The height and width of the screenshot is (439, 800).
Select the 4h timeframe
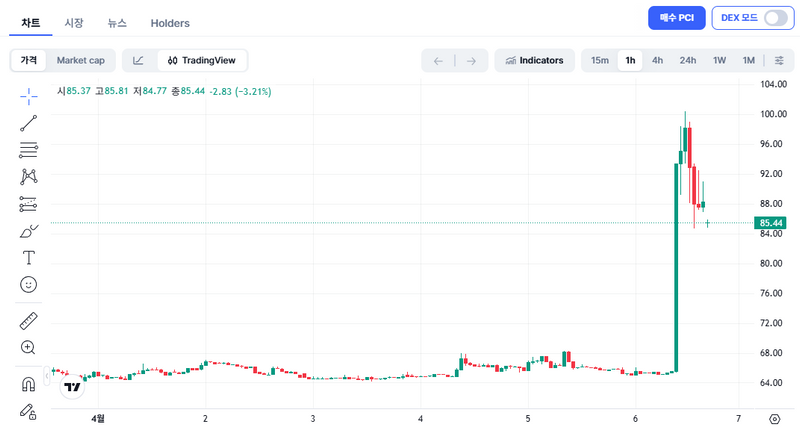657,60
